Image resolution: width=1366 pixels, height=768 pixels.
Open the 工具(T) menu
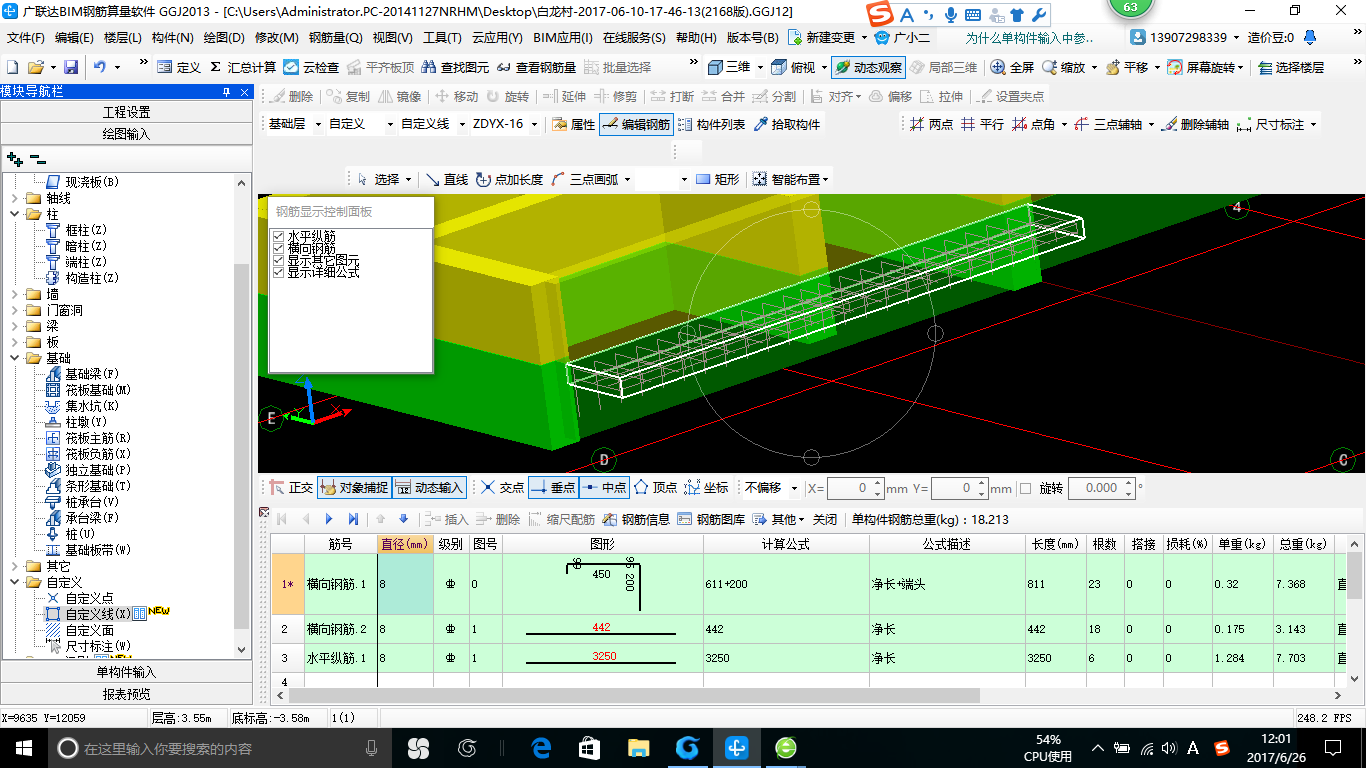442,38
